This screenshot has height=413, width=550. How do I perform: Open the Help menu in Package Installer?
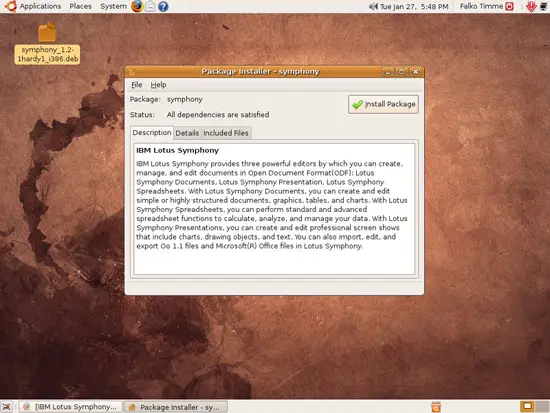point(158,85)
